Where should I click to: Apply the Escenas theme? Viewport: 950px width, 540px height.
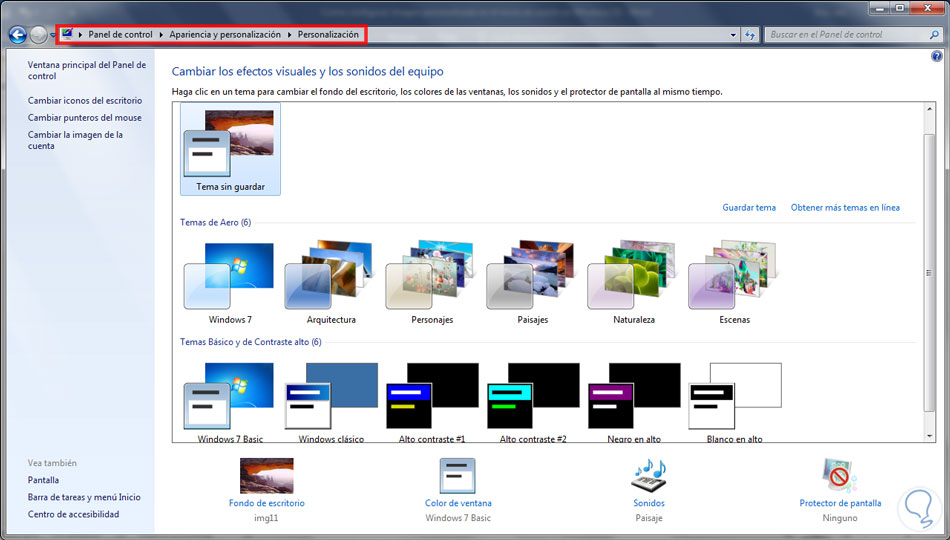click(x=734, y=283)
